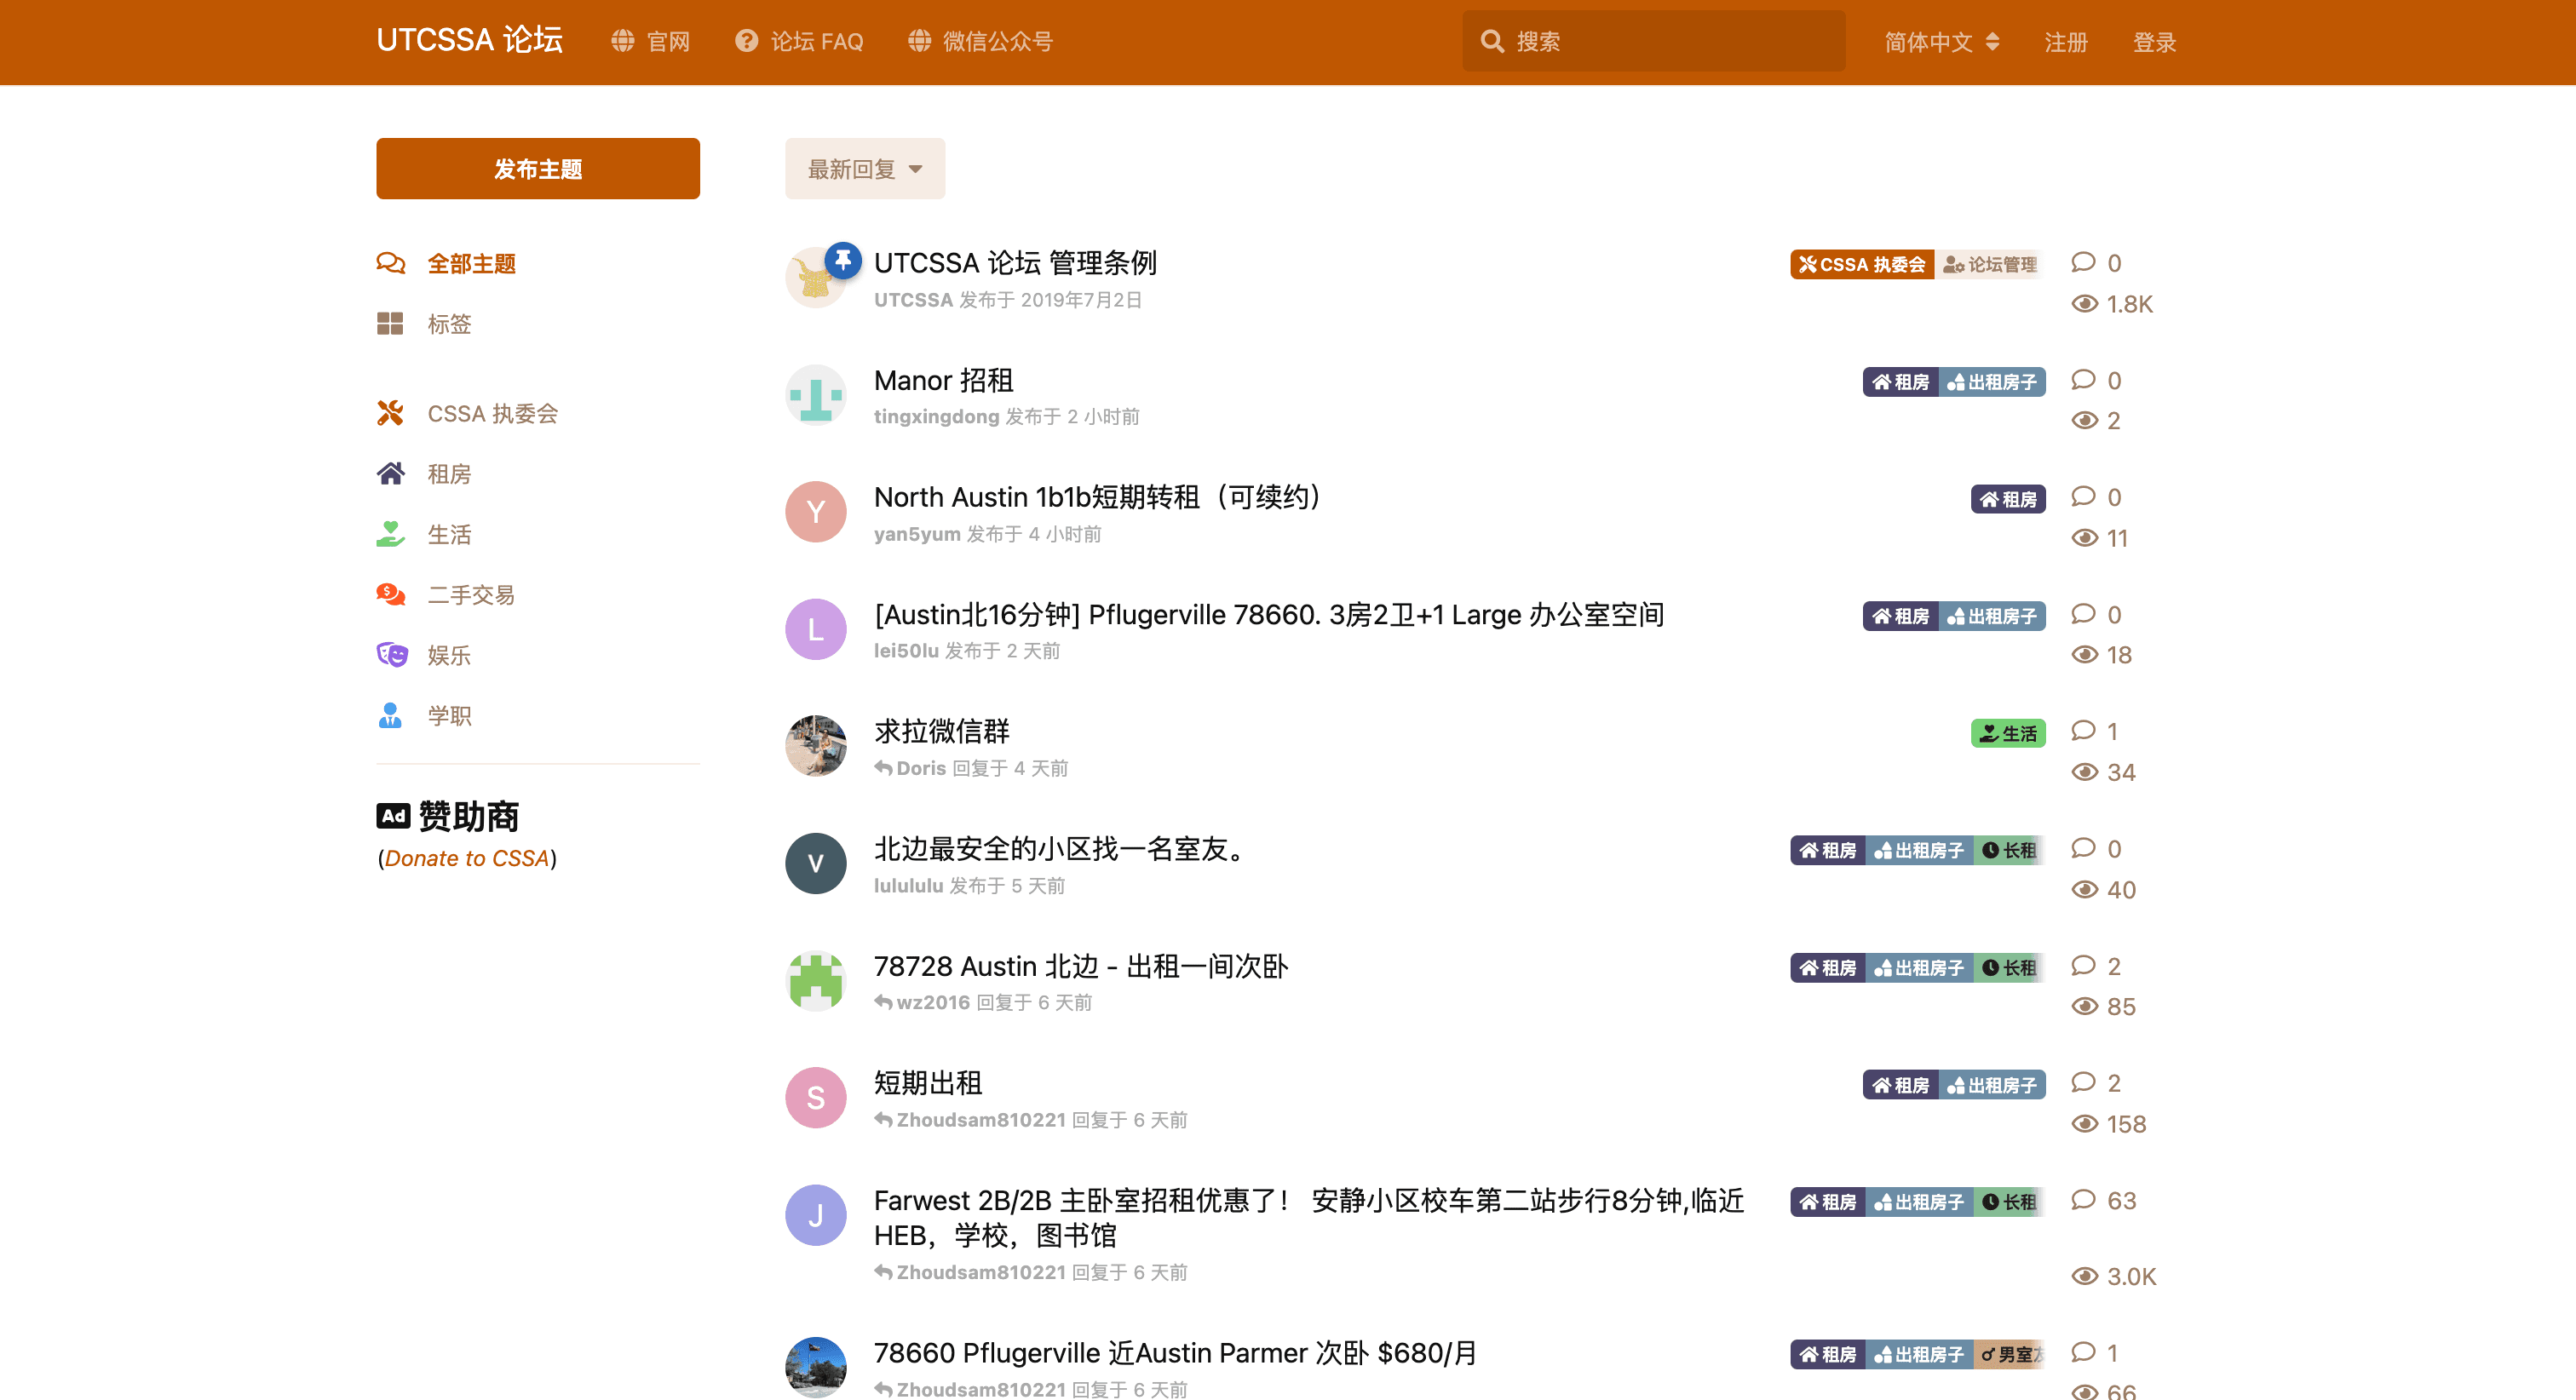Open the 最新回复 sorting dropdown
2576x1400 pixels.
[x=864, y=168]
